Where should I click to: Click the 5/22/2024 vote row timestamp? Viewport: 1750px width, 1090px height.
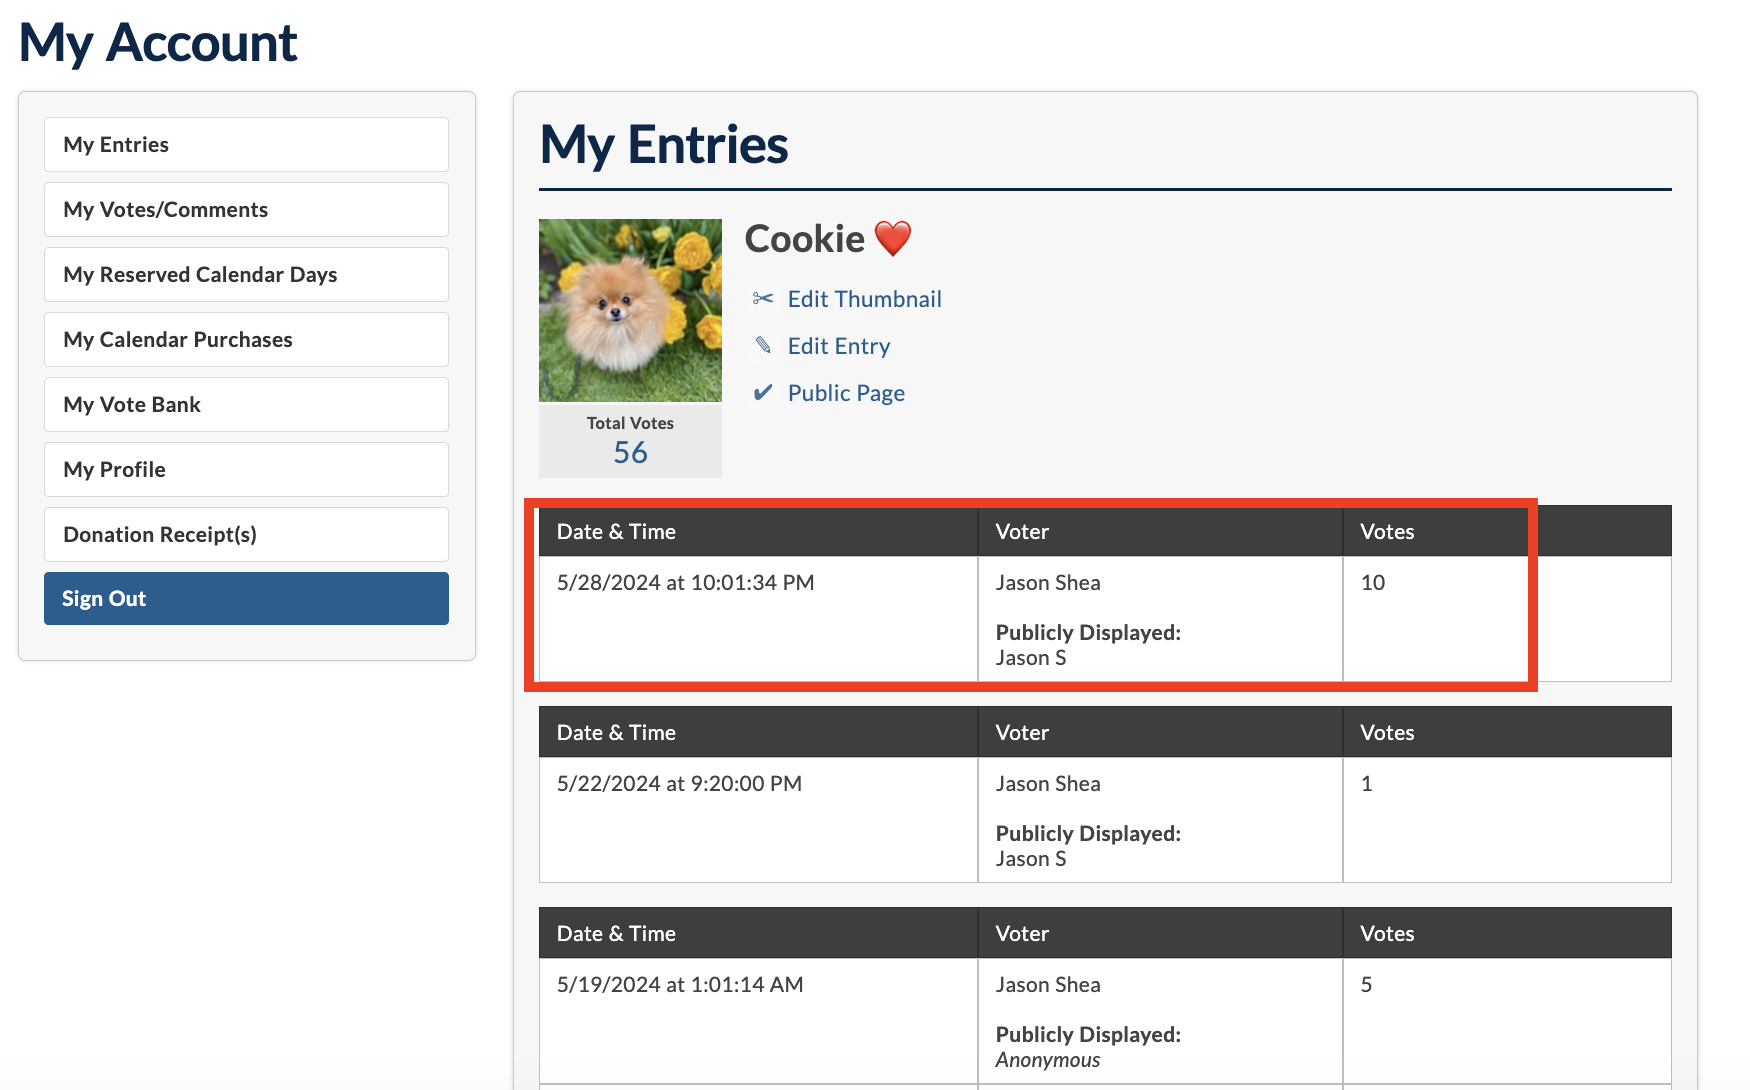(679, 784)
